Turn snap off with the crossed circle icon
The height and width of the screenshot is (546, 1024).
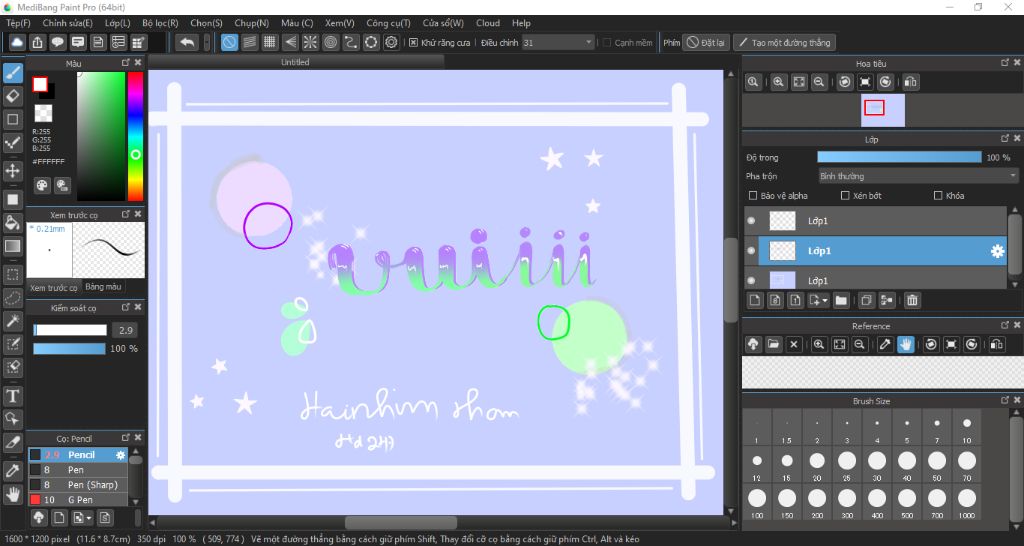pos(229,42)
